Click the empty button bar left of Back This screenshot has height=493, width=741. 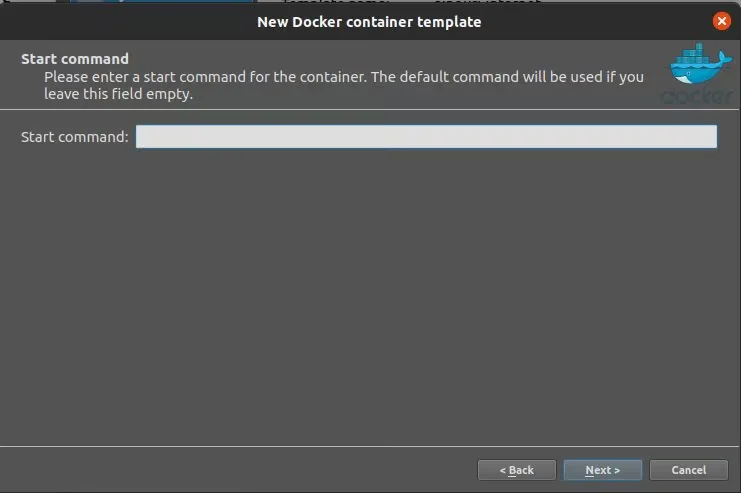pos(240,470)
